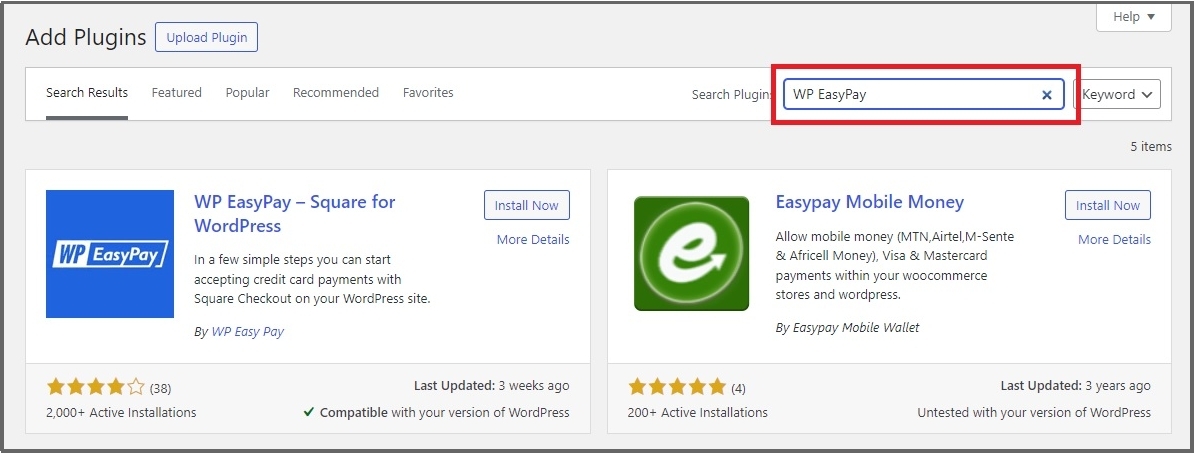Click the 200+ Active Installations text
Viewport: 1195px width, 453px height.
point(698,413)
